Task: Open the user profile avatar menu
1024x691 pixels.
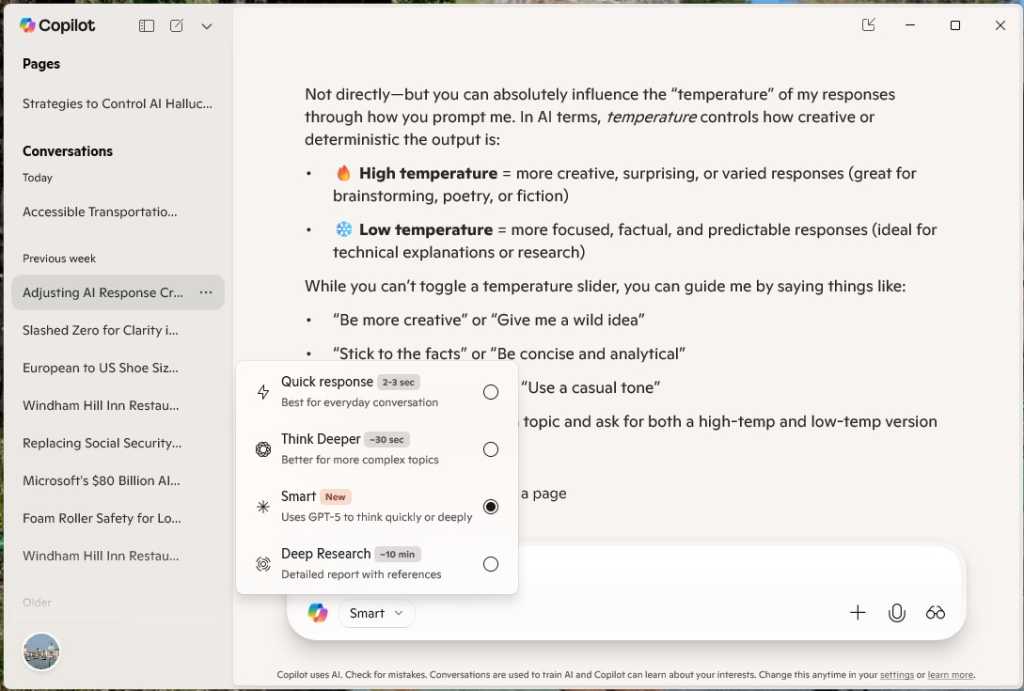Action: (41, 651)
